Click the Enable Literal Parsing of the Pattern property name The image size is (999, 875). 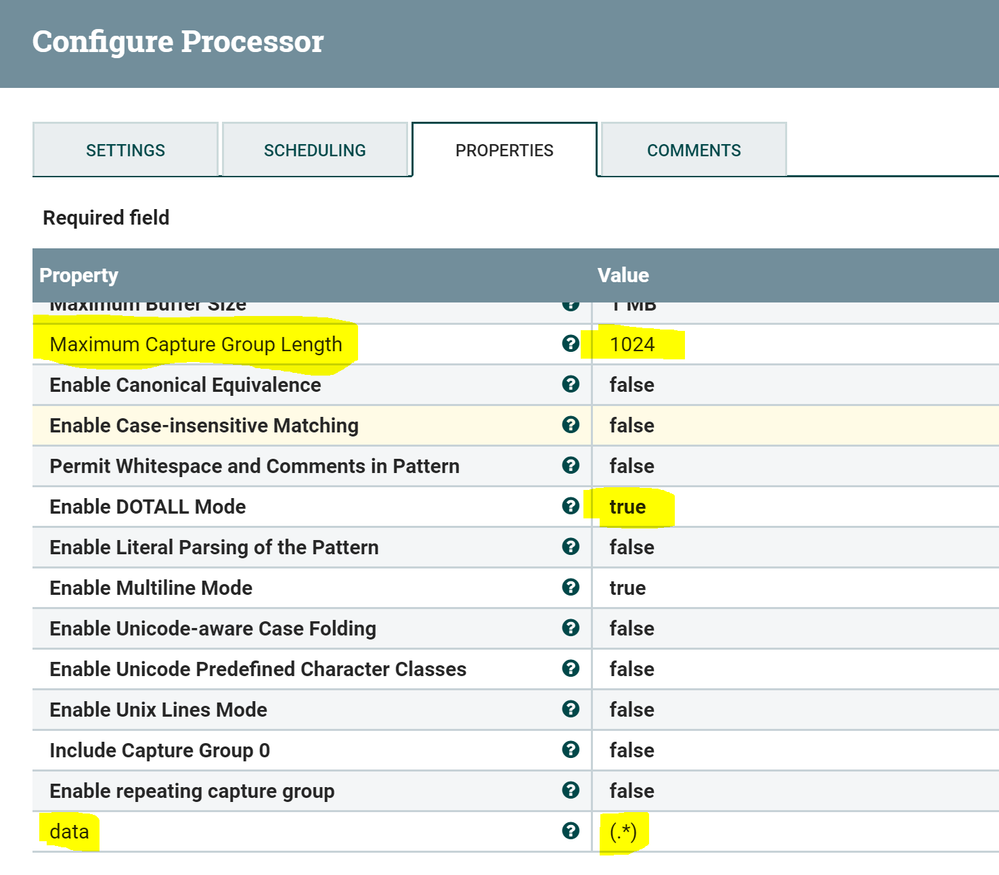[x=214, y=547]
